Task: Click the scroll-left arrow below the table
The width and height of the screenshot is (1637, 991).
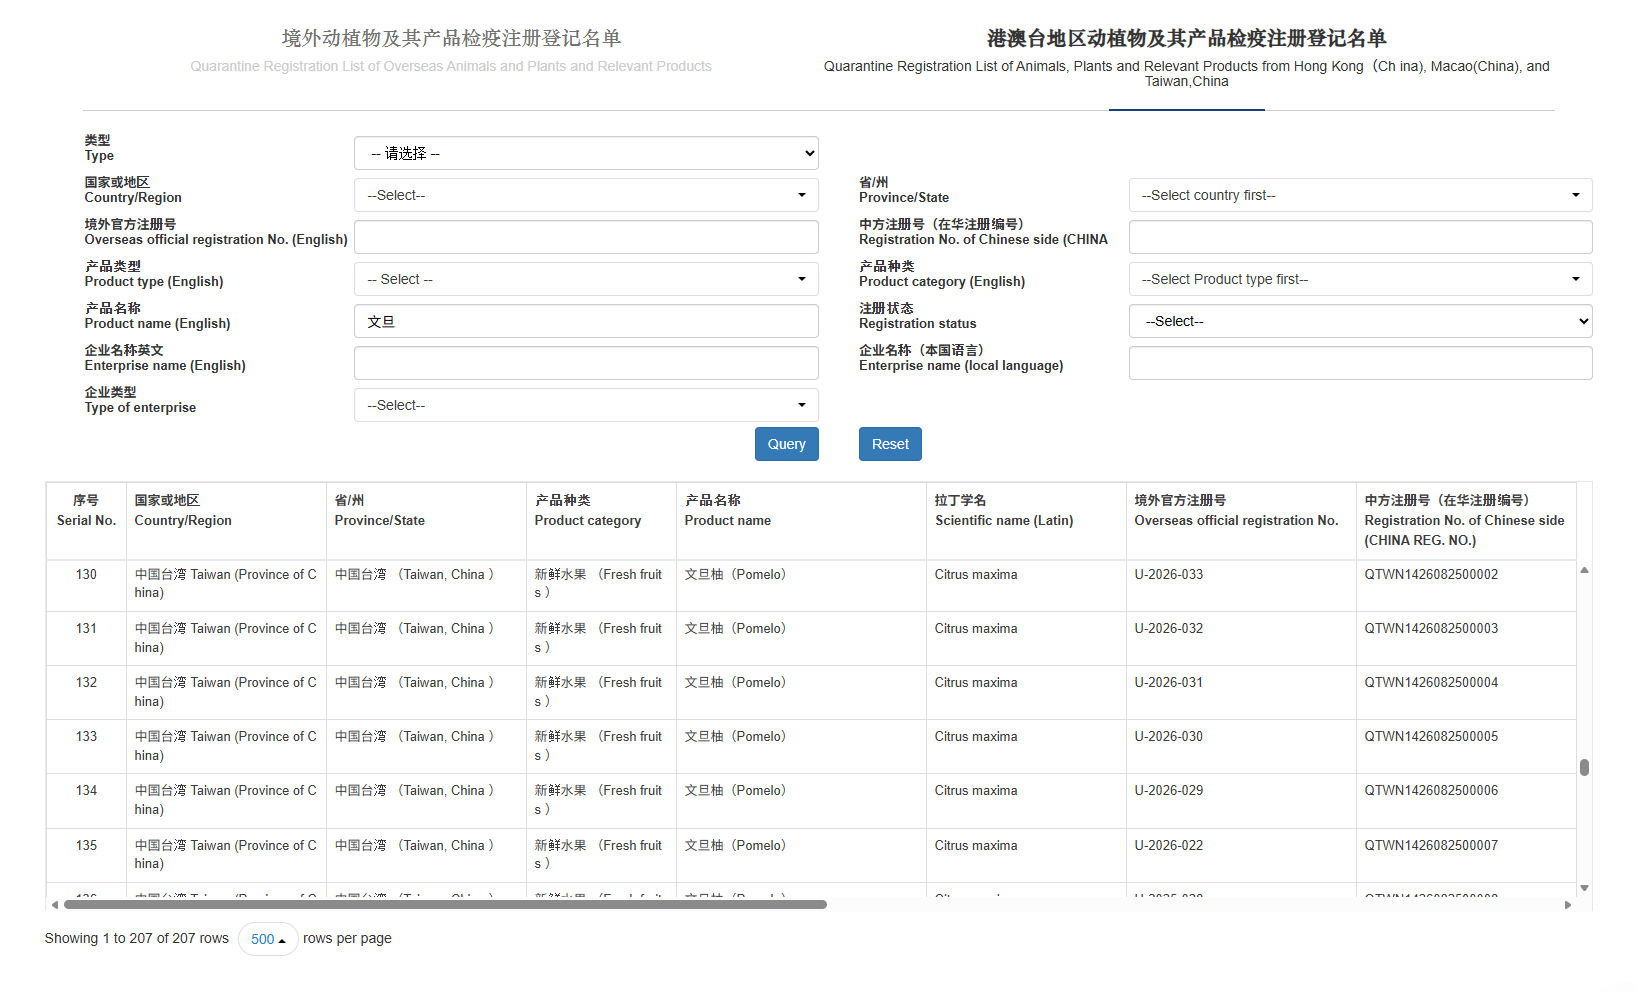Action: click(x=54, y=905)
